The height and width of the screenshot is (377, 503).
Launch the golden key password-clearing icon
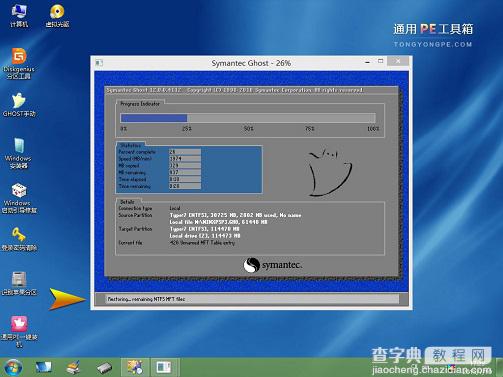pos(19,239)
